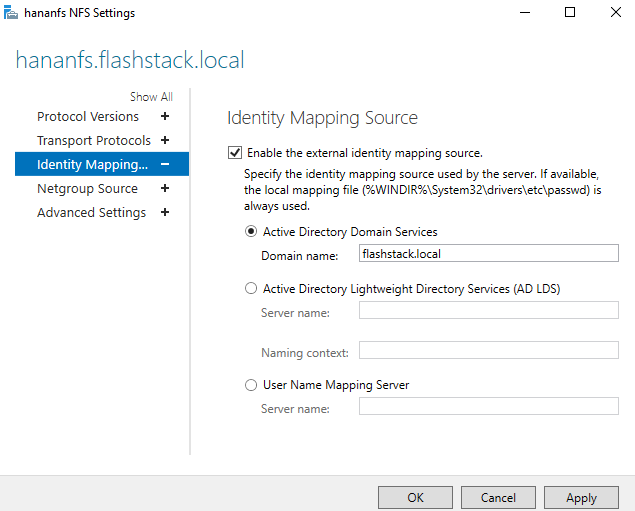Open the Protocol Versions page
The image size is (635, 511).
[x=88, y=117]
